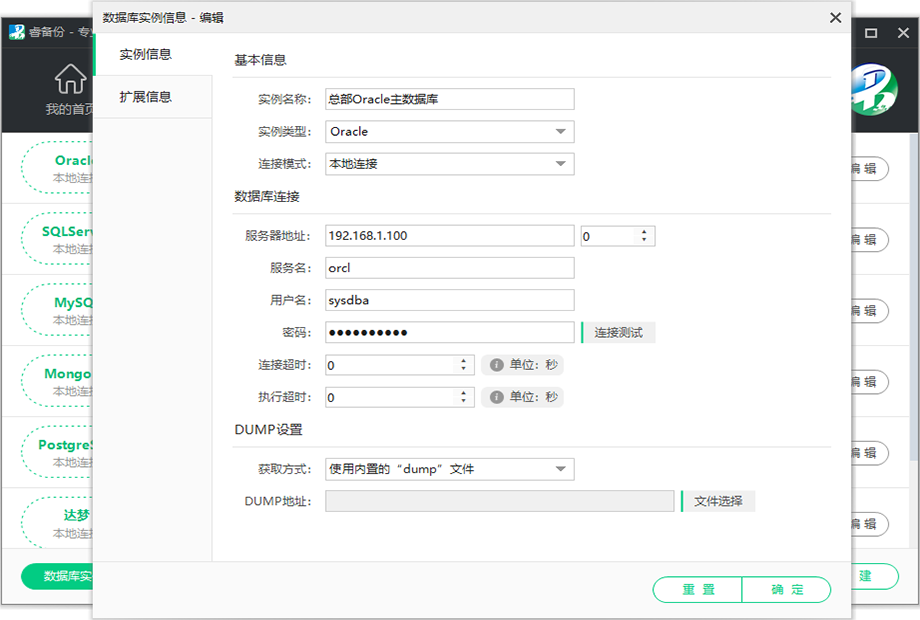Click info icon beside 执行超时 unit hint
920x620 pixels.
pos(496,397)
